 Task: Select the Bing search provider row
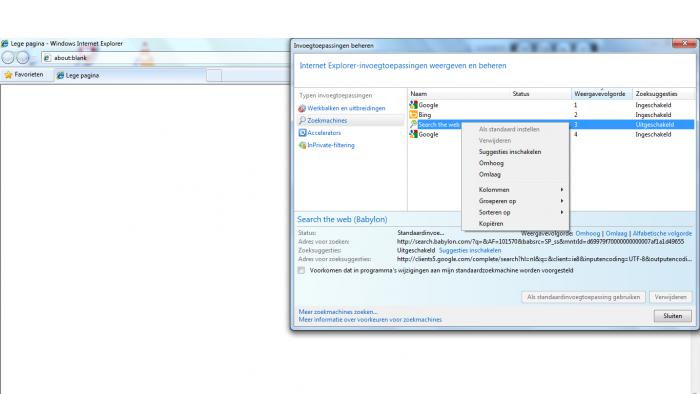coord(551,115)
